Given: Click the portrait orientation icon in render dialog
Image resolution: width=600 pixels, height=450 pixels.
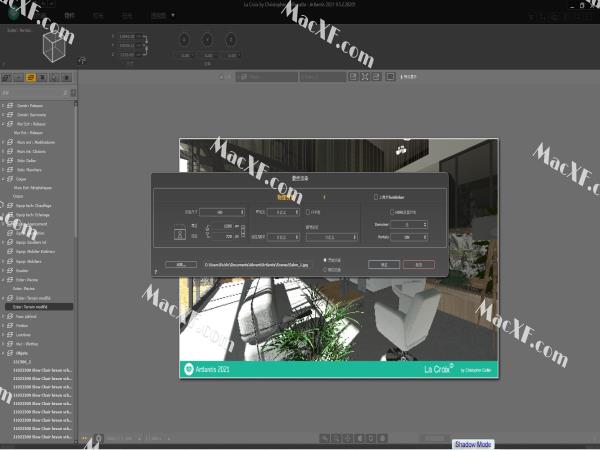Looking at the screenshot, I should 180,234.
